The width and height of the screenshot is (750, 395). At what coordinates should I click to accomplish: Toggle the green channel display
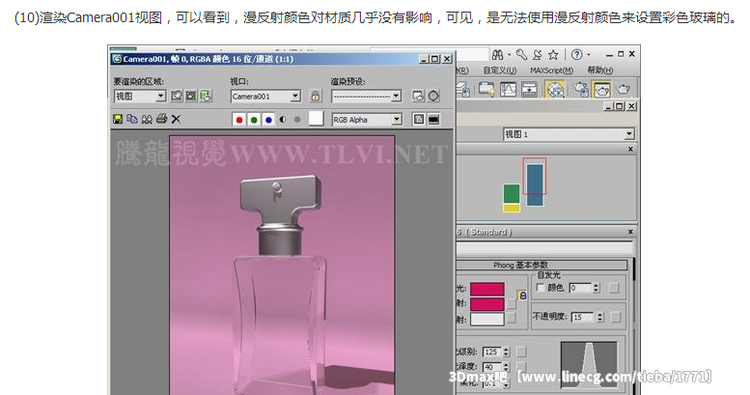coord(254,120)
